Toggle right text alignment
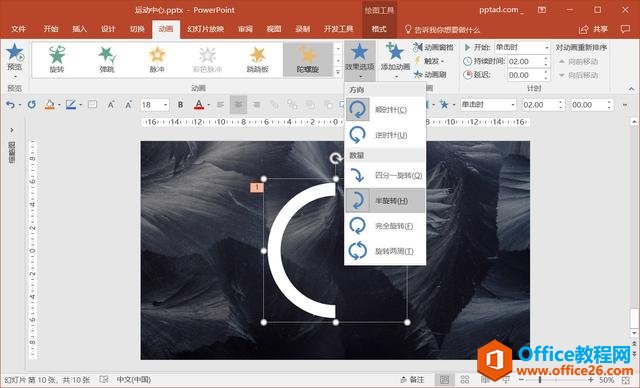Image resolution: width=640 pixels, height=388 pixels. point(256,105)
